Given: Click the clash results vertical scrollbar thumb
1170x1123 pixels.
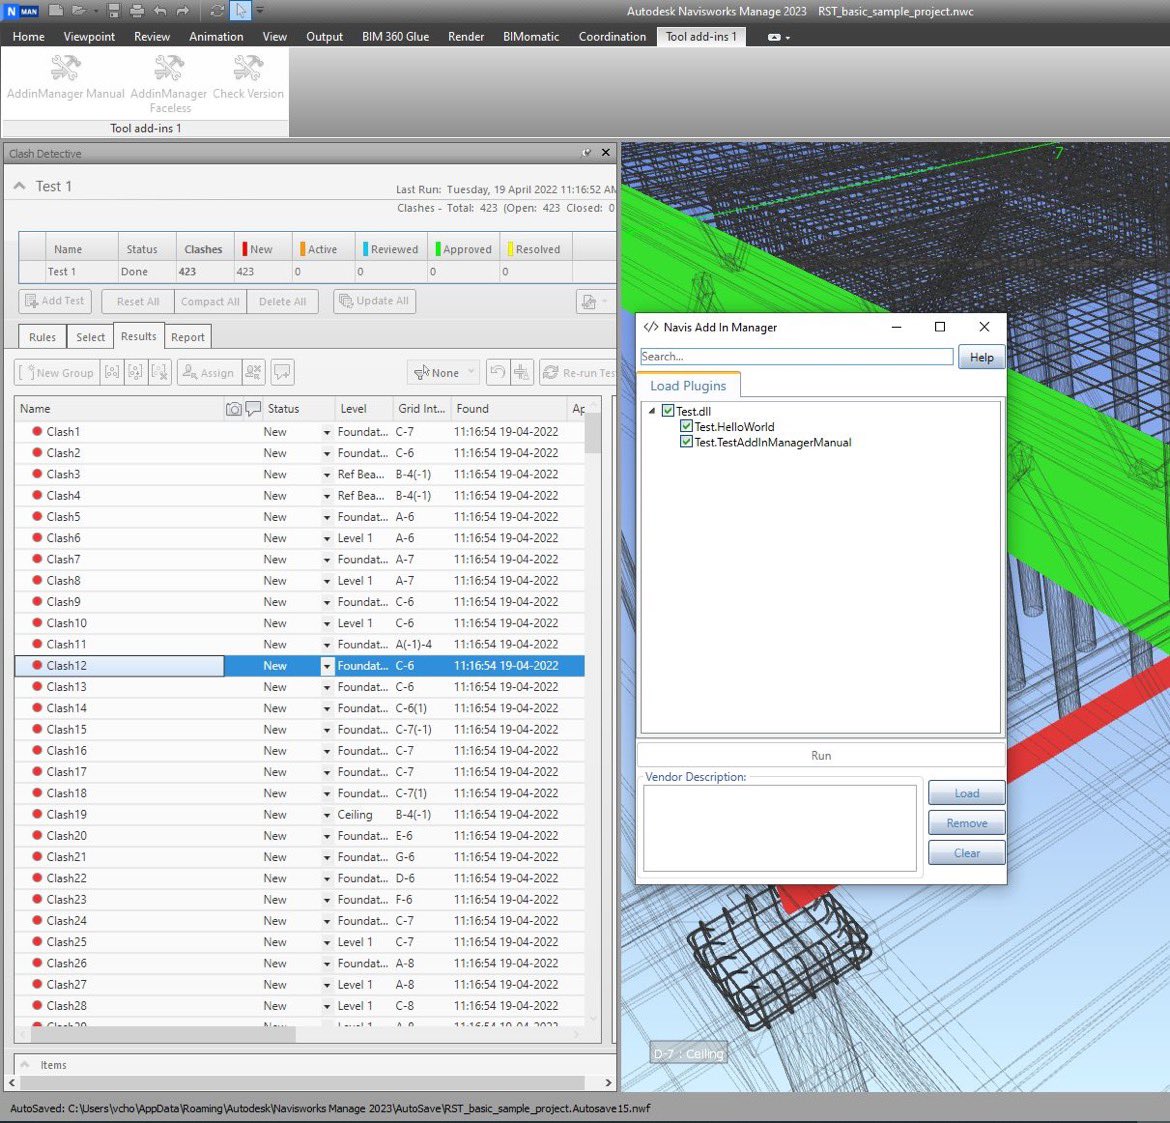Looking at the screenshot, I should click(x=592, y=433).
